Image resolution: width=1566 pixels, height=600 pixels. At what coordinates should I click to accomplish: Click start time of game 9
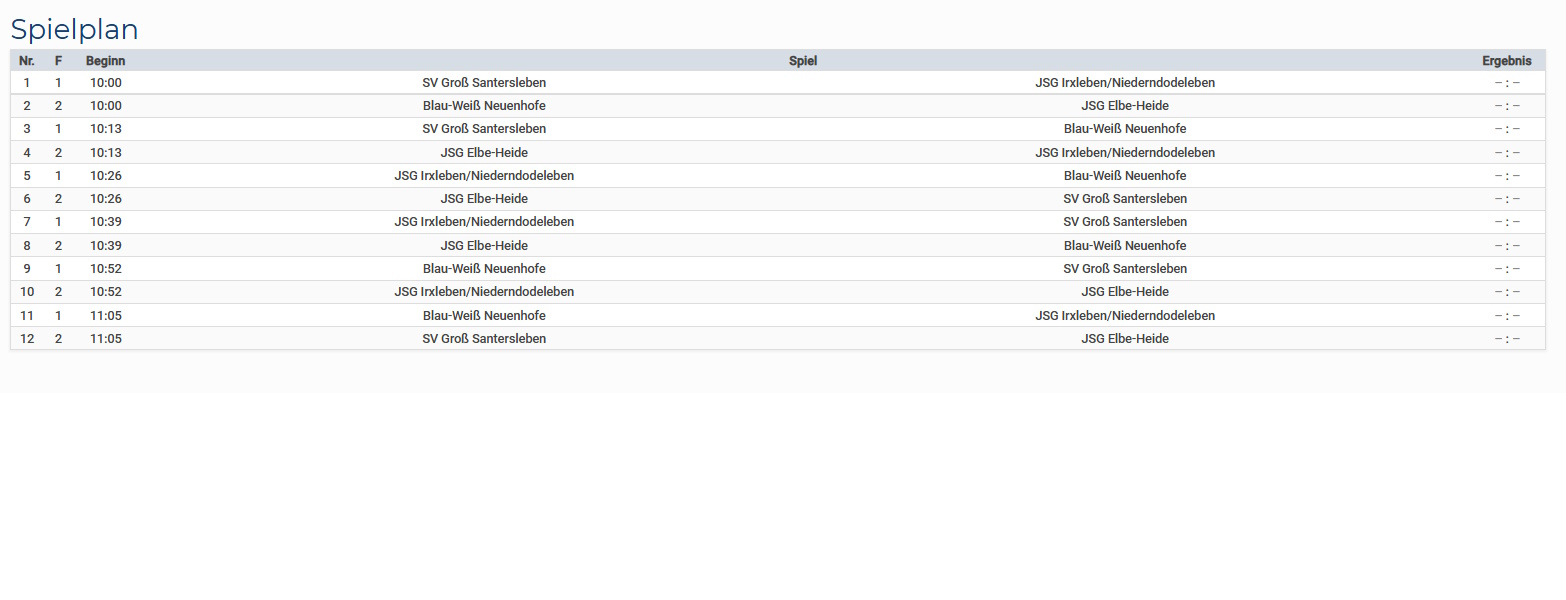[106, 269]
